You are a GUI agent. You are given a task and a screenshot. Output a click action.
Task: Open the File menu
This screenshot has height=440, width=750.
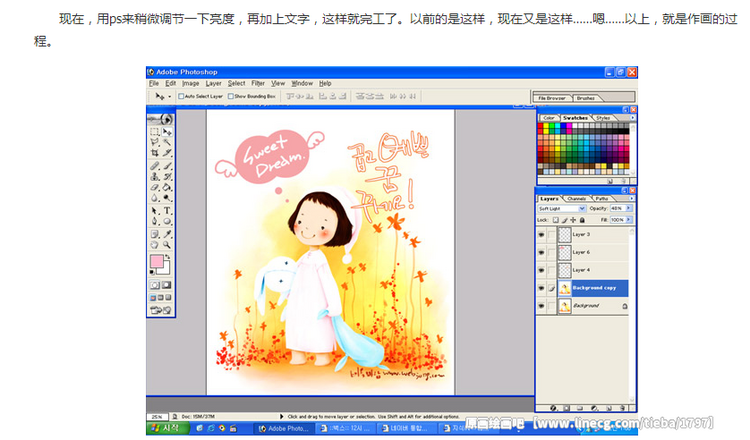coord(154,83)
